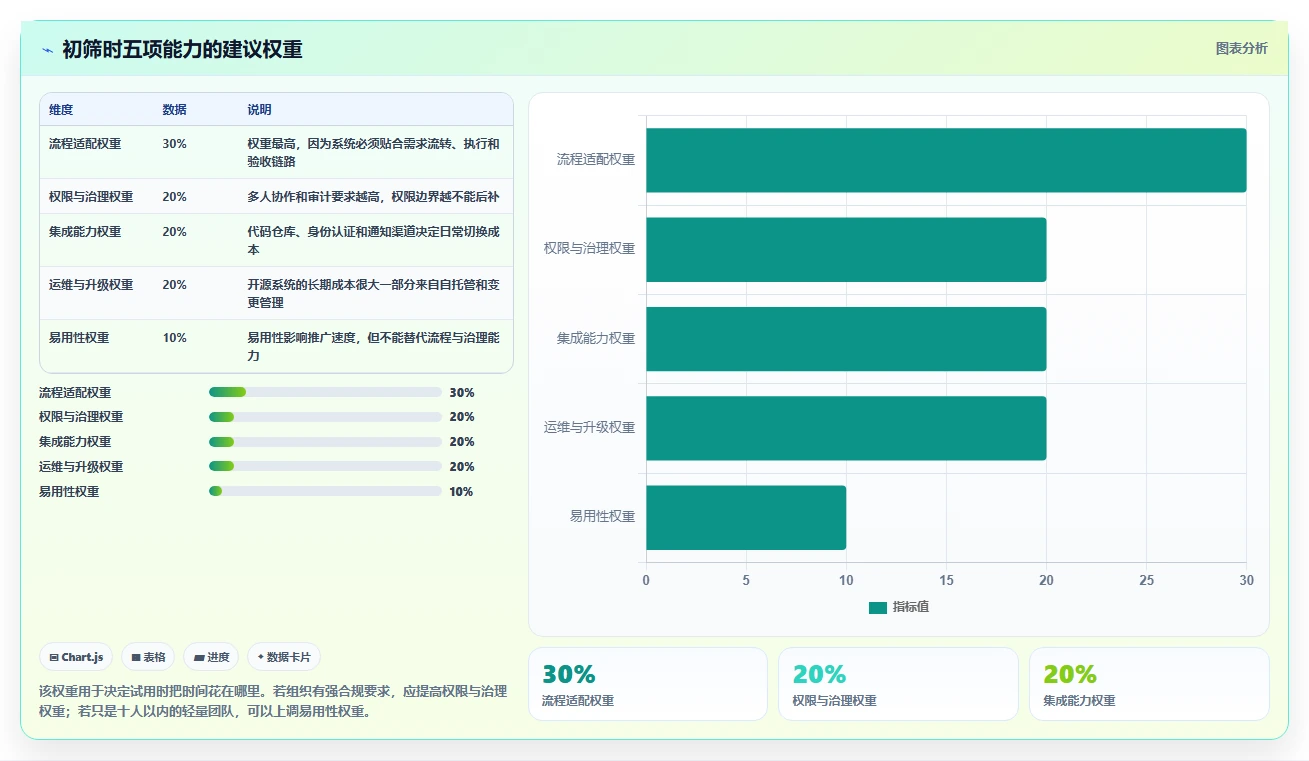This screenshot has height=761, width=1309.
Task: Select the 易用性权重 table row cell
Action: click(79, 338)
